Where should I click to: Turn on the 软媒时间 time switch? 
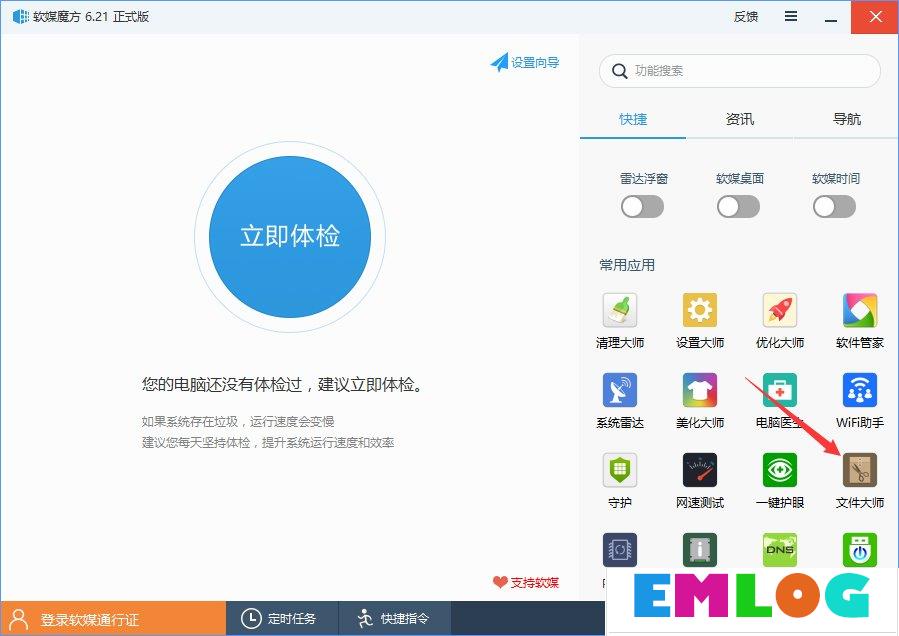pyautogui.click(x=834, y=206)
